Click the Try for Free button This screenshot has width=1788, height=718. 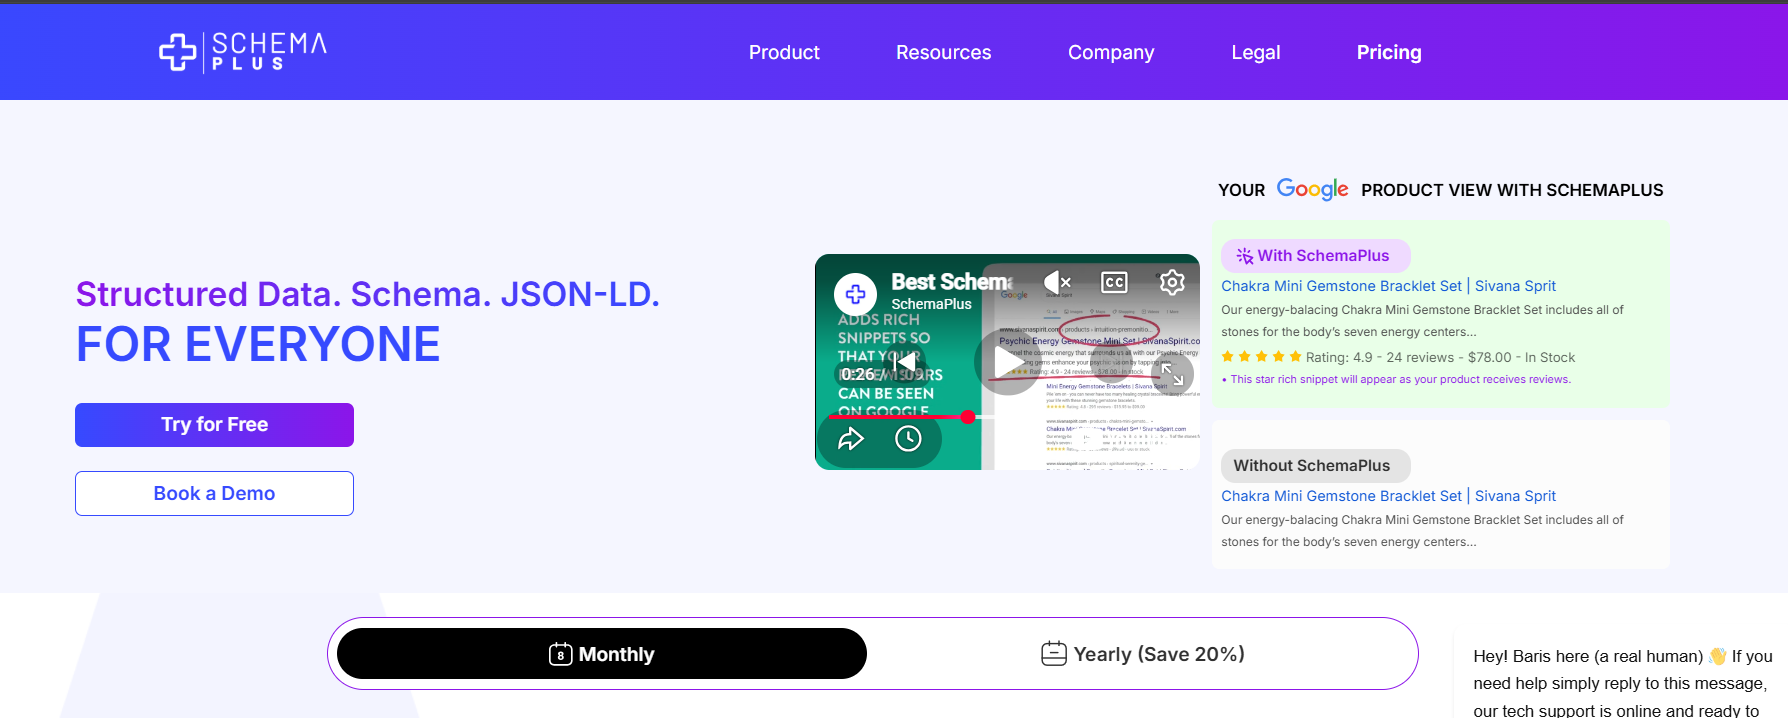click(x=214, y=425)
